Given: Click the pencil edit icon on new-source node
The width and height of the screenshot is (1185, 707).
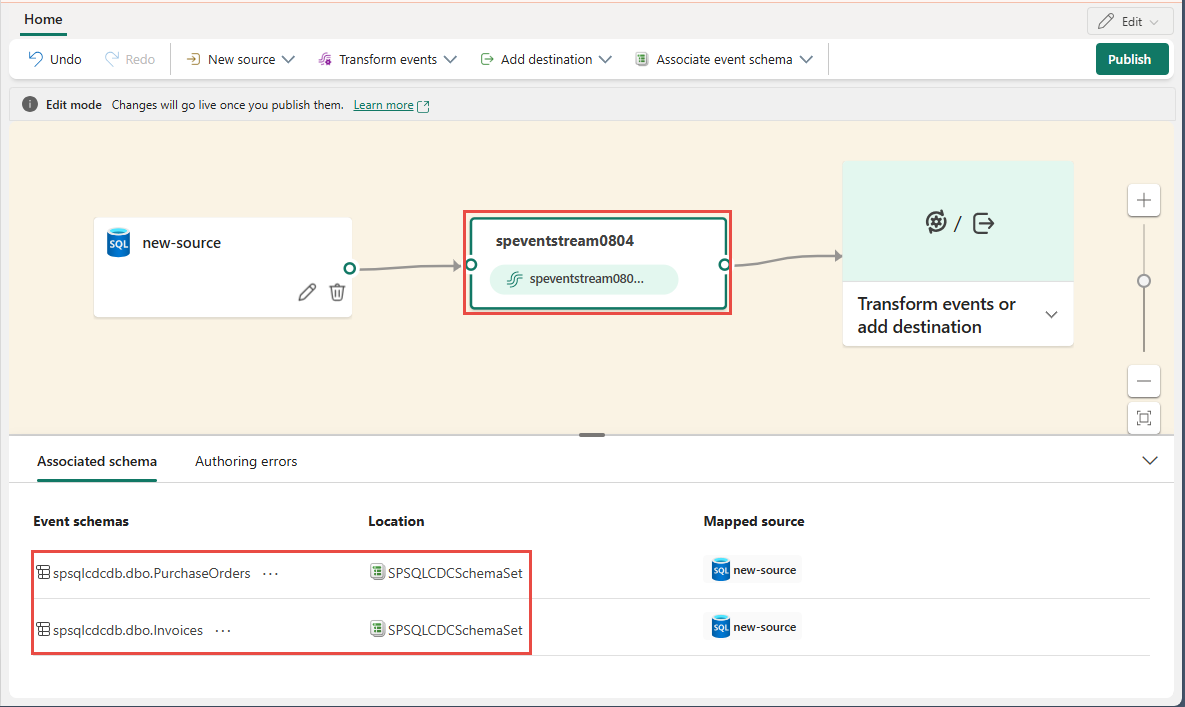Looking at the screenshot, I should pos(307,292).
